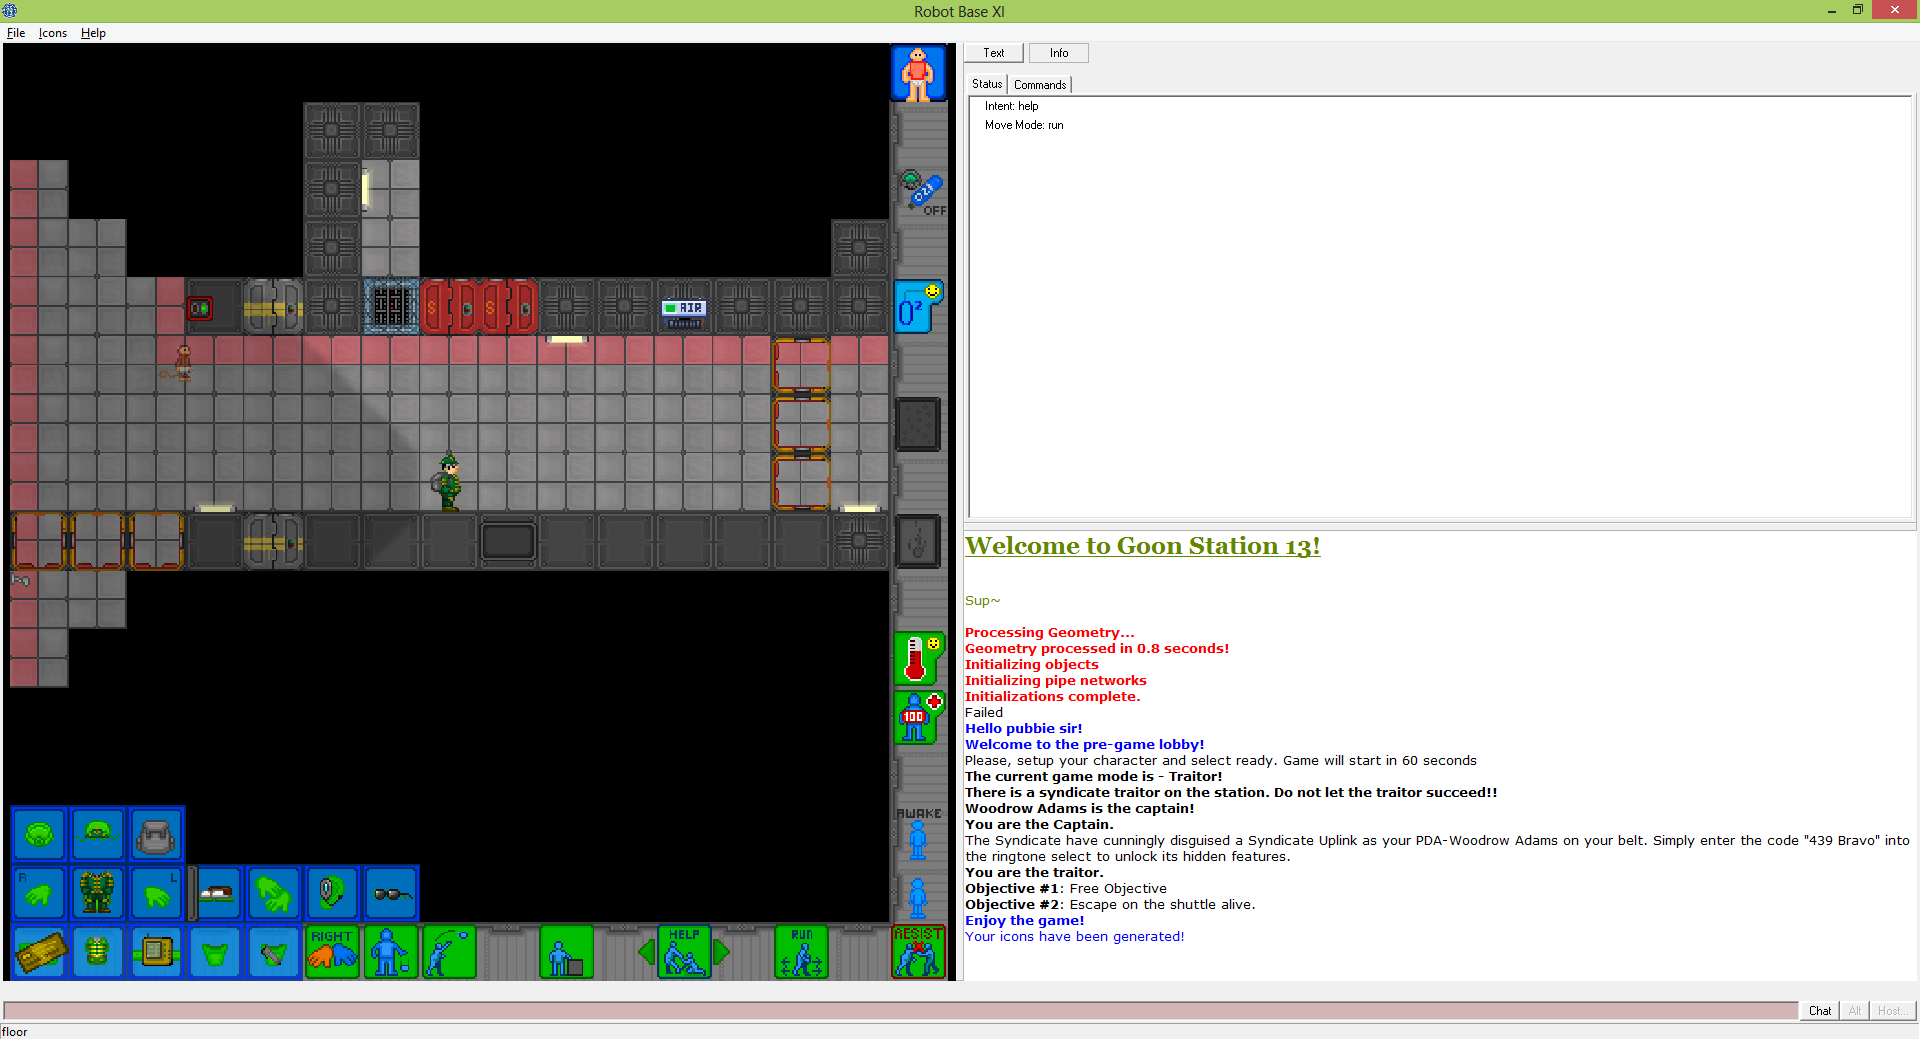Click the dark toxin status square
This screenshot has width=1920, height=1040.
918,424
